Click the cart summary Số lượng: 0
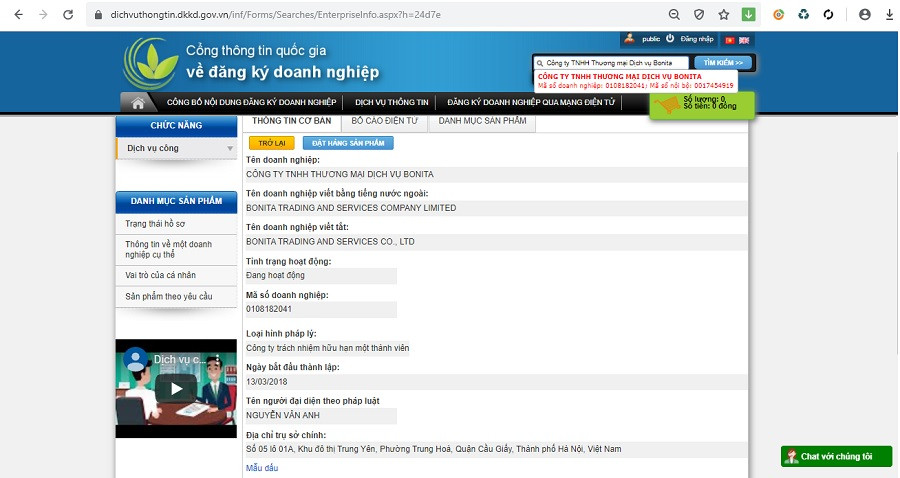Screen dimensions: 900x478 (x=704, y=99)
